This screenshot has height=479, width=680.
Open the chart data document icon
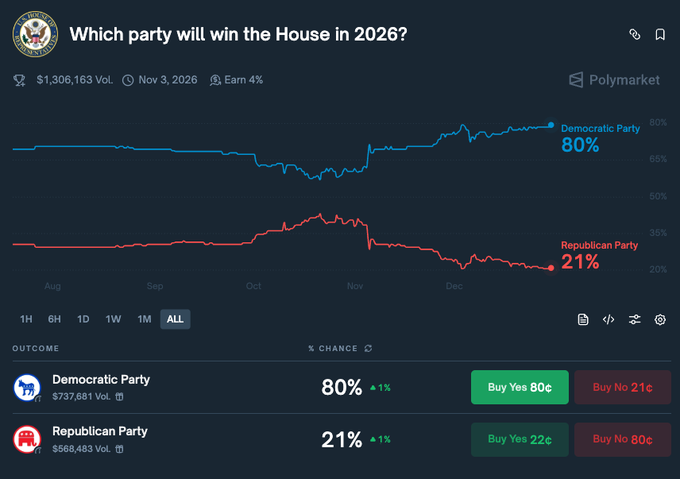[x=583, y=319]
